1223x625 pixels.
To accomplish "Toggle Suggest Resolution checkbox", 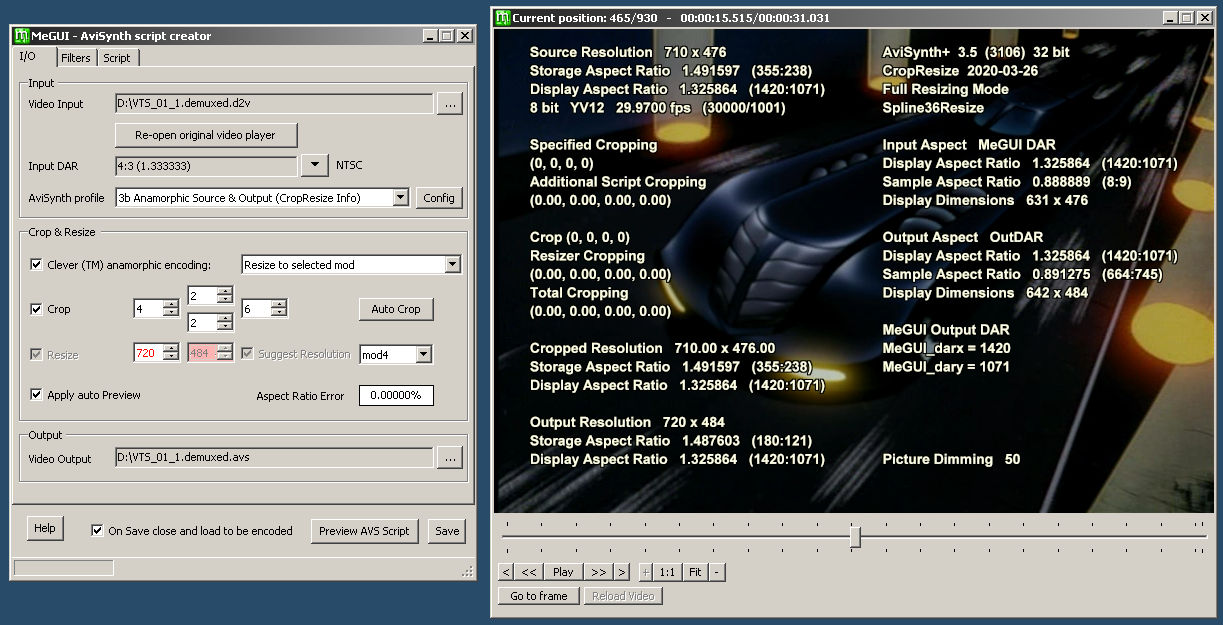I will point(248,354).
